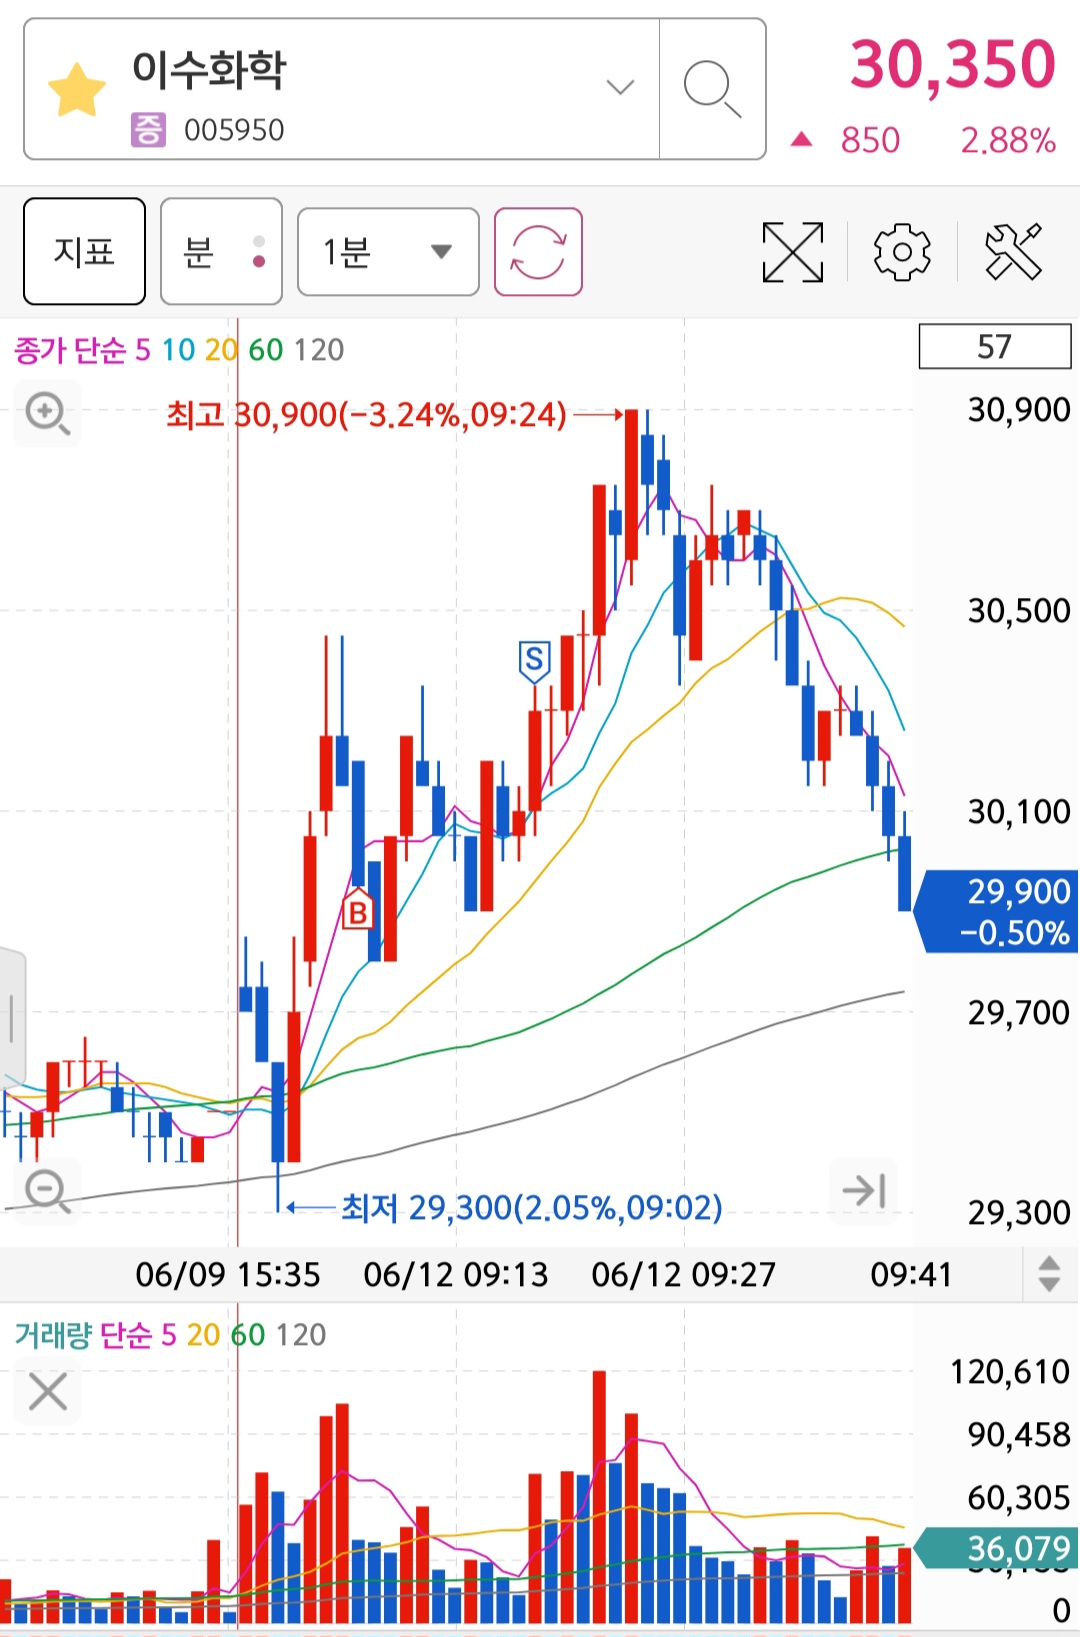Open the stock search magnifier
1080x1637 pixels.
(x=712, y=89)
